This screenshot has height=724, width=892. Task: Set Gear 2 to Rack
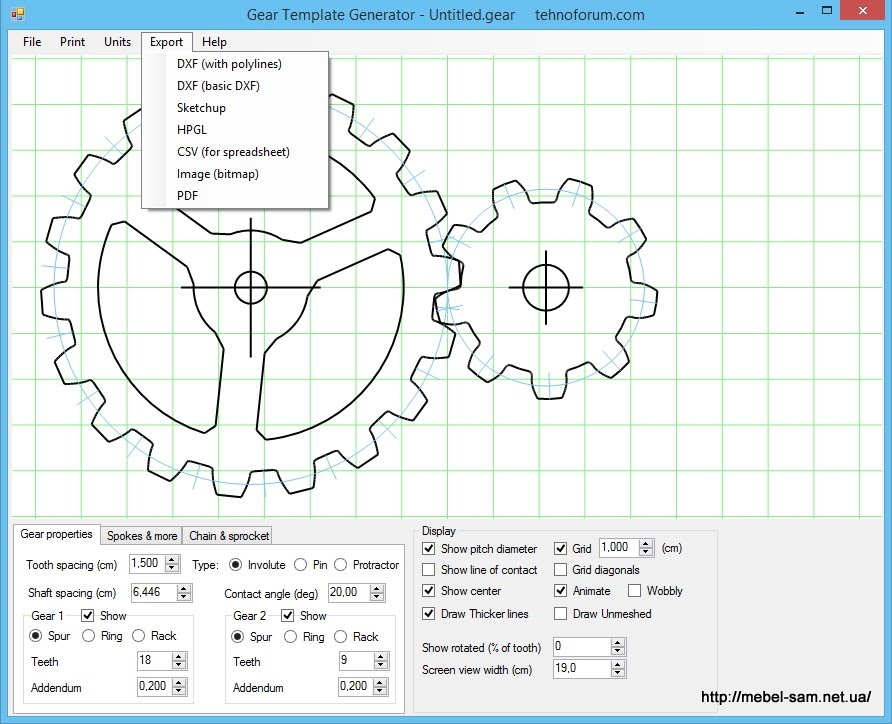coord(341,637)
